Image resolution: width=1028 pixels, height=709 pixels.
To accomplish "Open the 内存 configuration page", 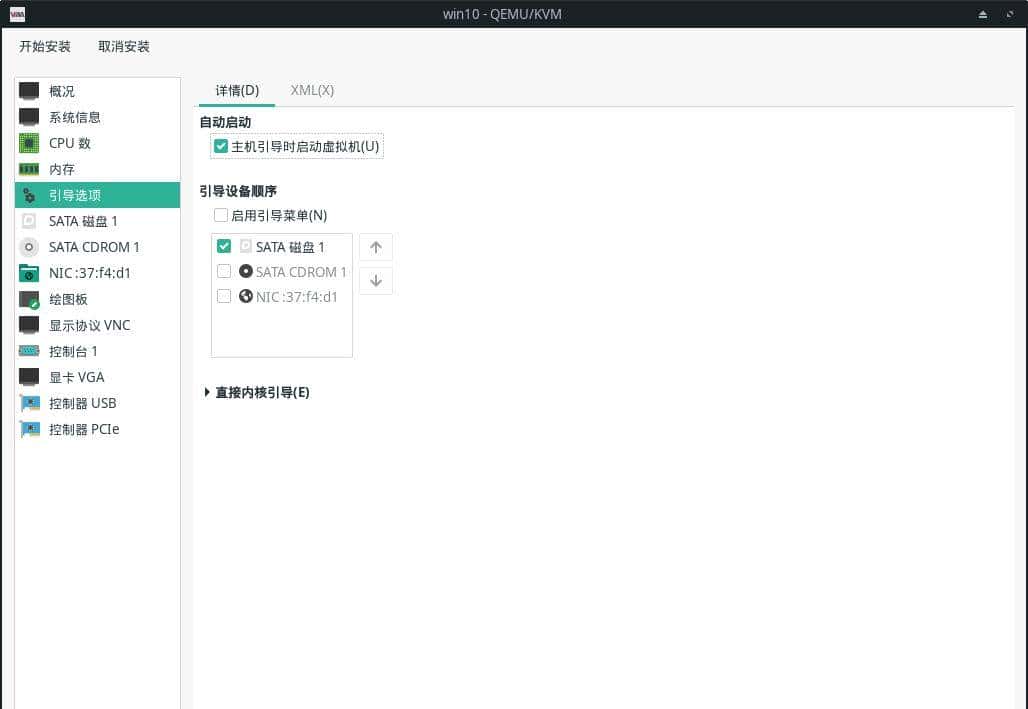I will click(59, 169).
